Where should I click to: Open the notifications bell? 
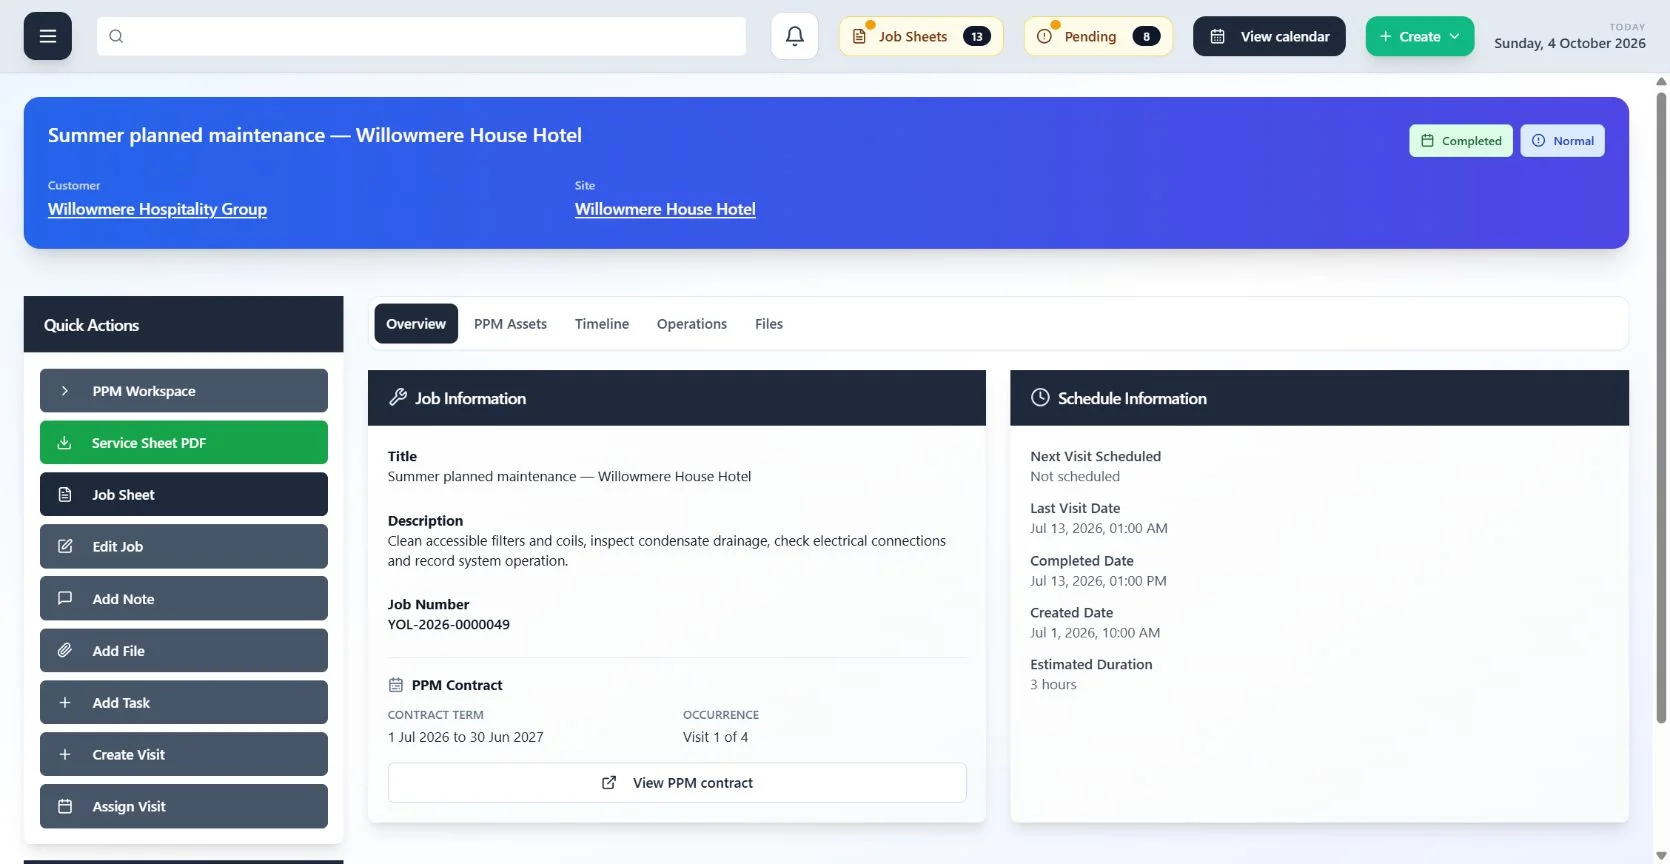795,36
